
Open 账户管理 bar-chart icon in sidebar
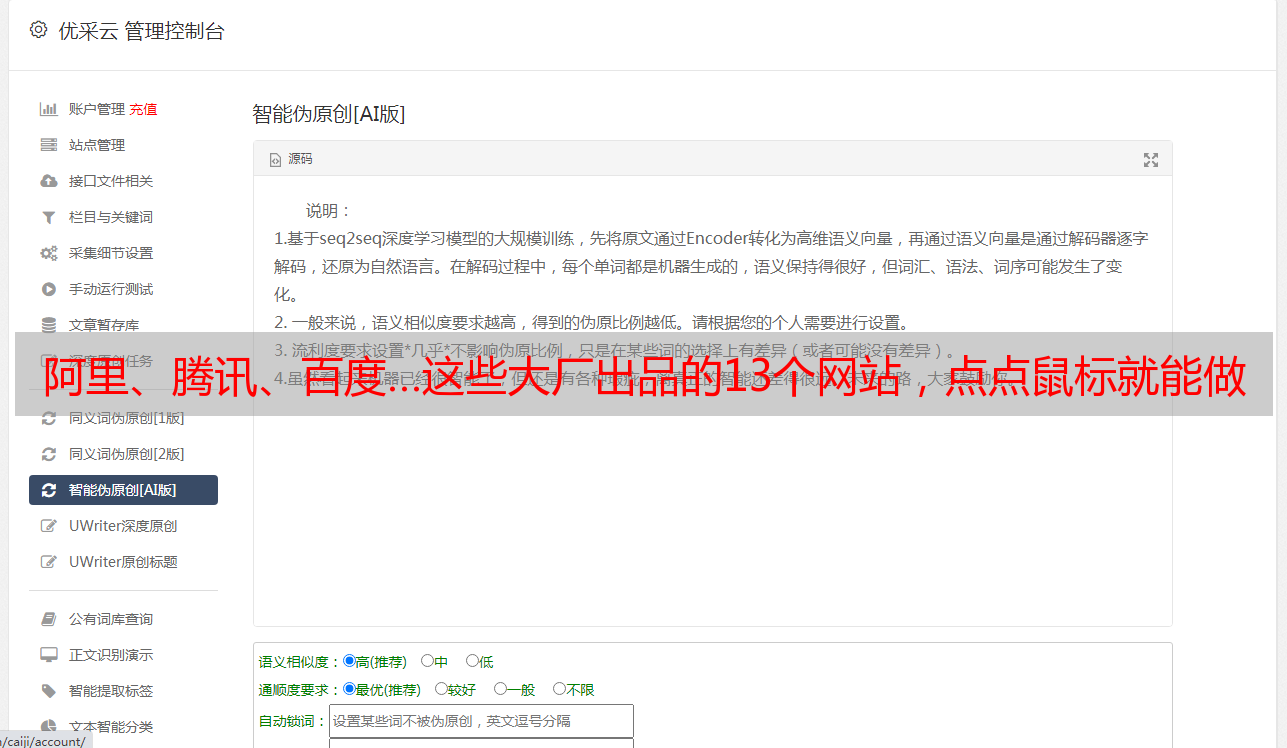[48, 109]
